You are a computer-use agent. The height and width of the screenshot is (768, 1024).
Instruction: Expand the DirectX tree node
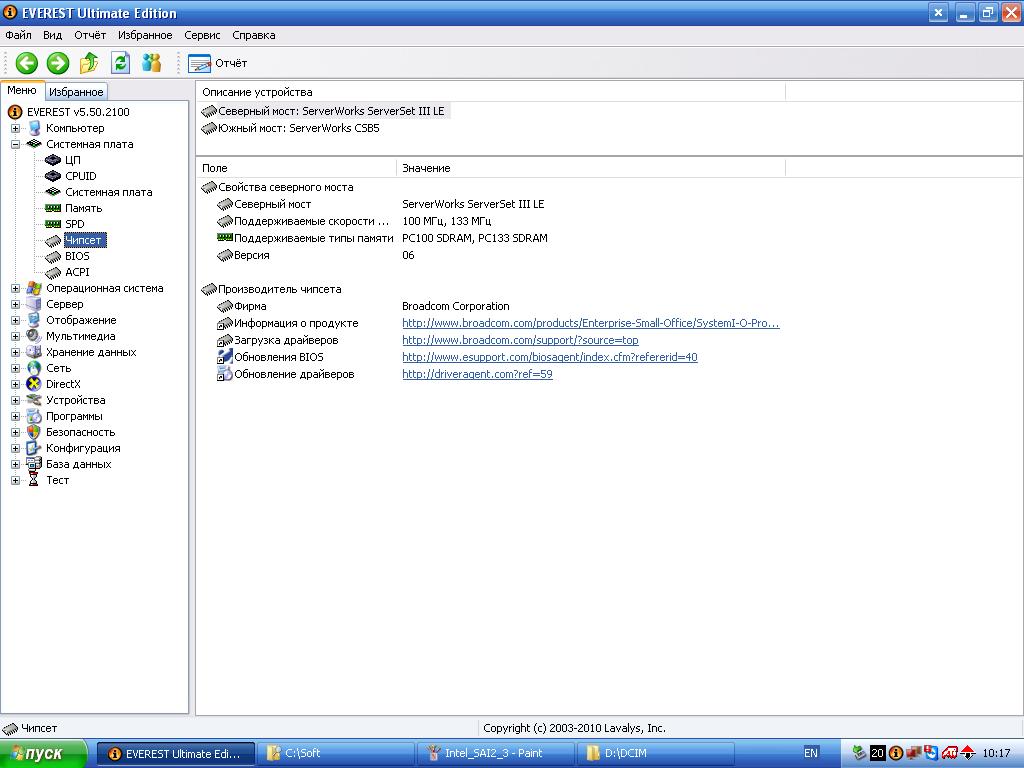15,385
